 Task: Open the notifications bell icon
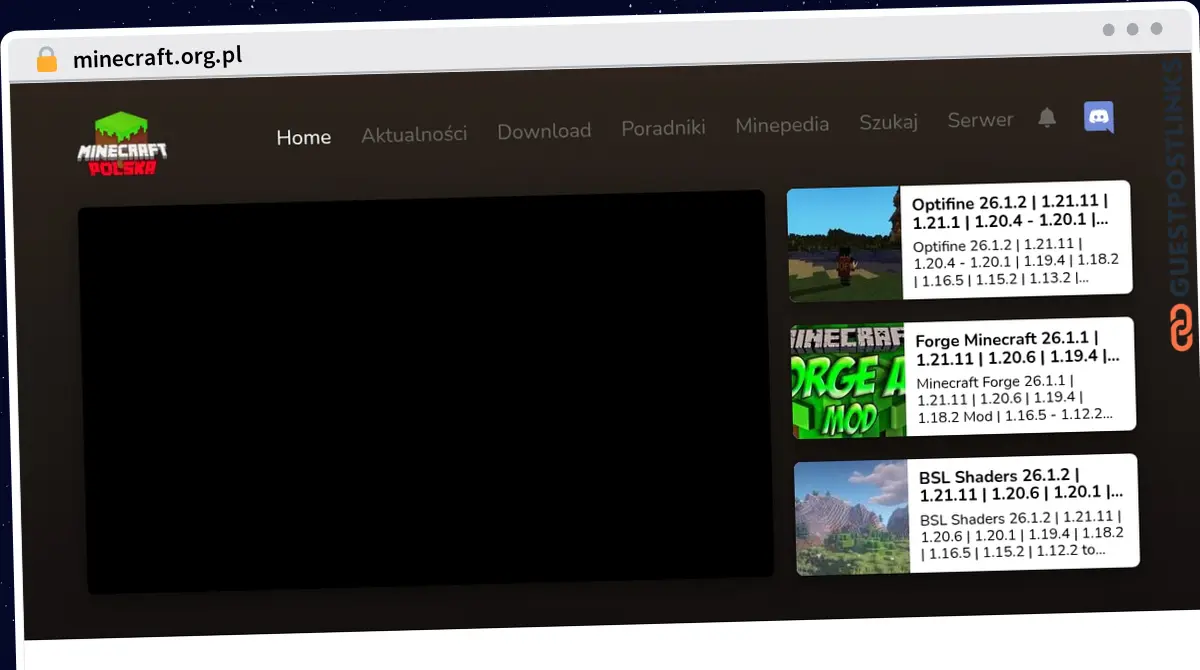(x=1047, y=118)
